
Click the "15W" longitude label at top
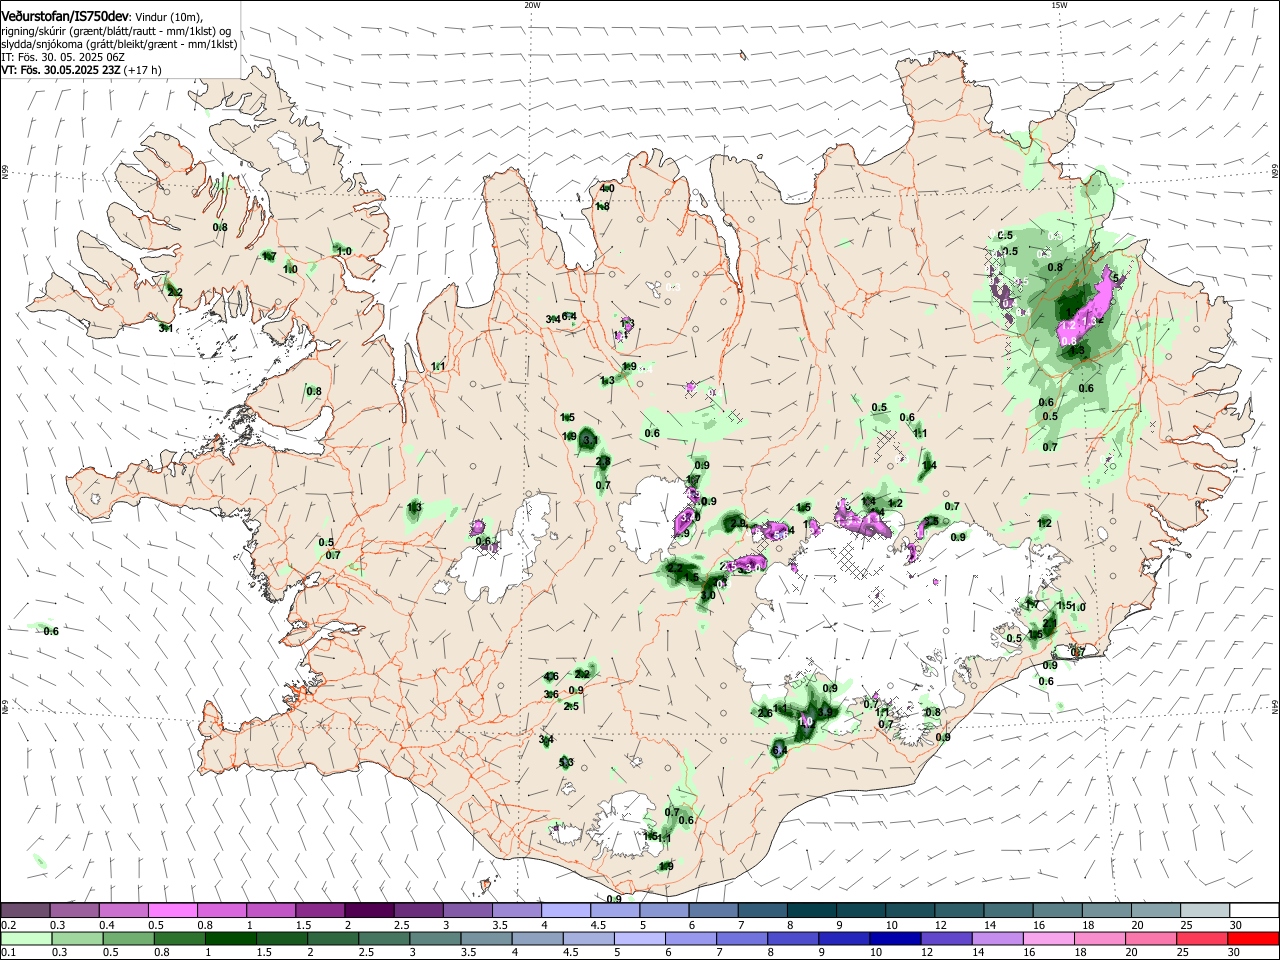coord(1059,5)
